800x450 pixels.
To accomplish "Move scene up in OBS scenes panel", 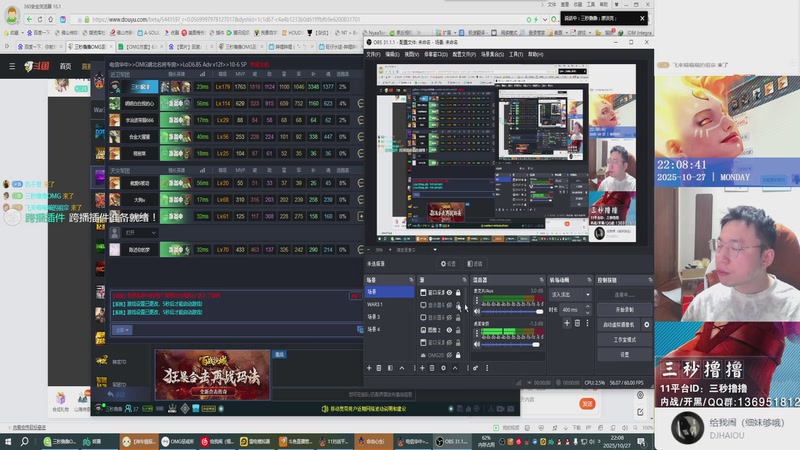I will [402, 368].
